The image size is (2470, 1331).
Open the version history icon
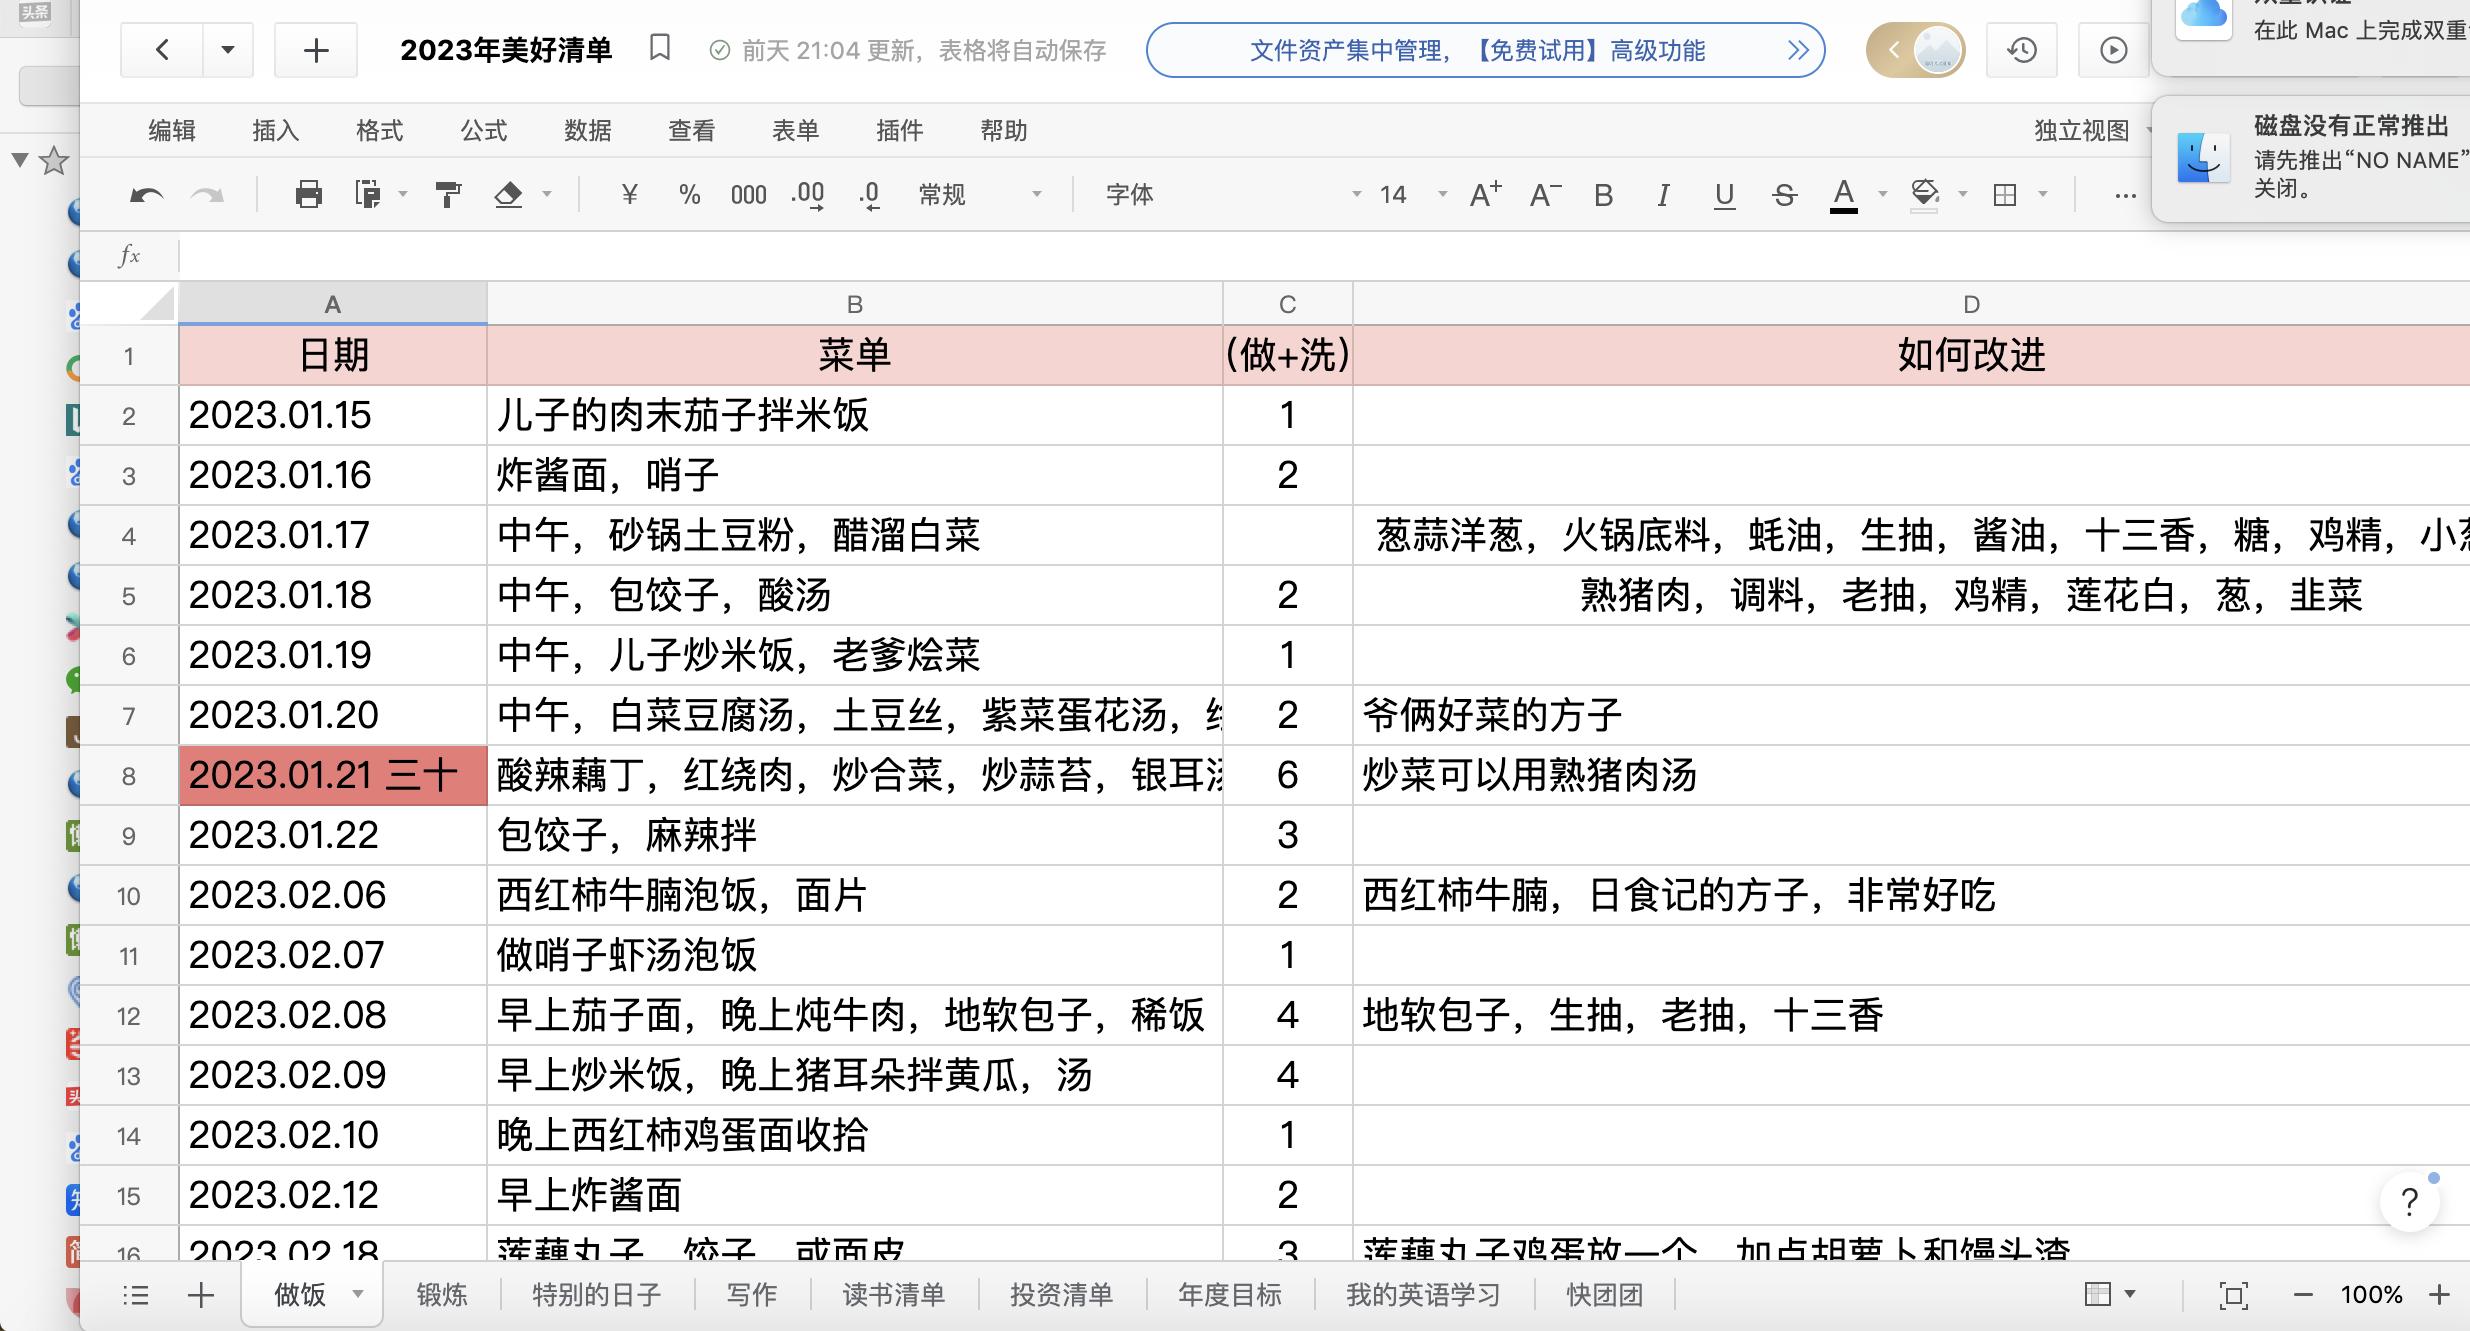click(2021, 49)
